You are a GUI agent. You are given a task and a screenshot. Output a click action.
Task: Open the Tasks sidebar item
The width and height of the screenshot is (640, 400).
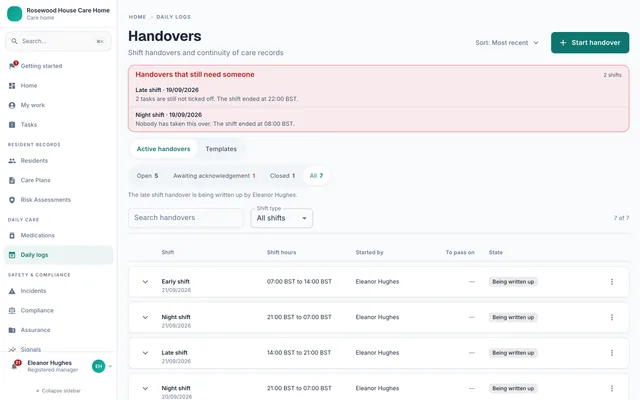tap(58, 125)
